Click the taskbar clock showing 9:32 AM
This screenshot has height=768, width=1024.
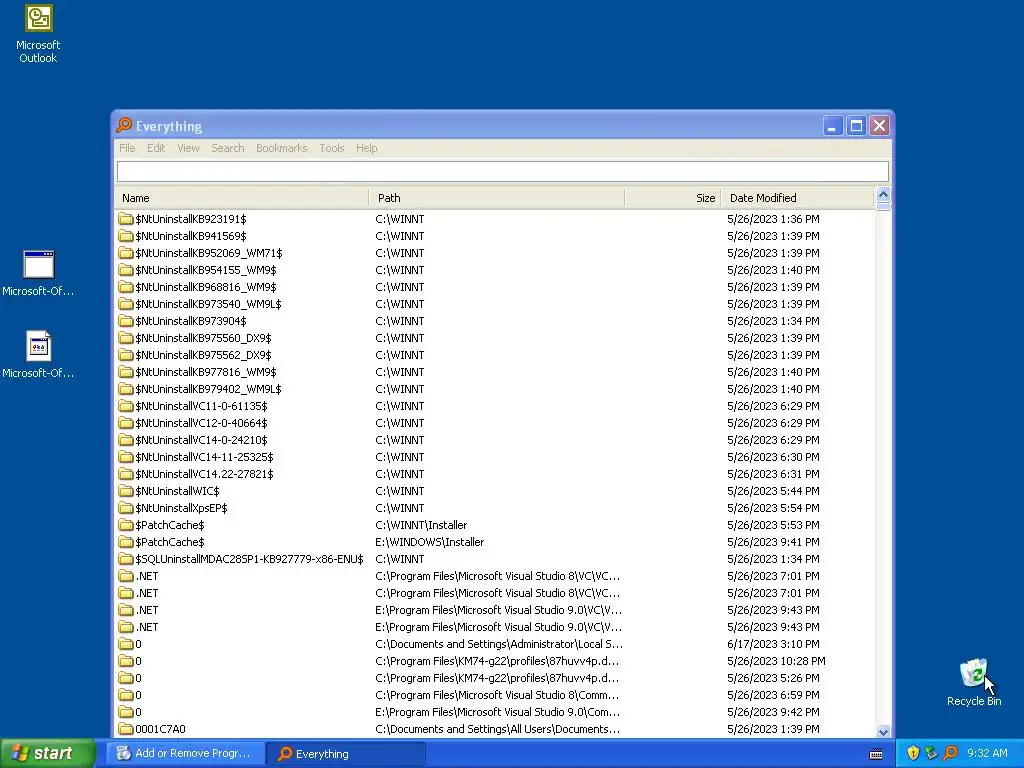point(987,753)
